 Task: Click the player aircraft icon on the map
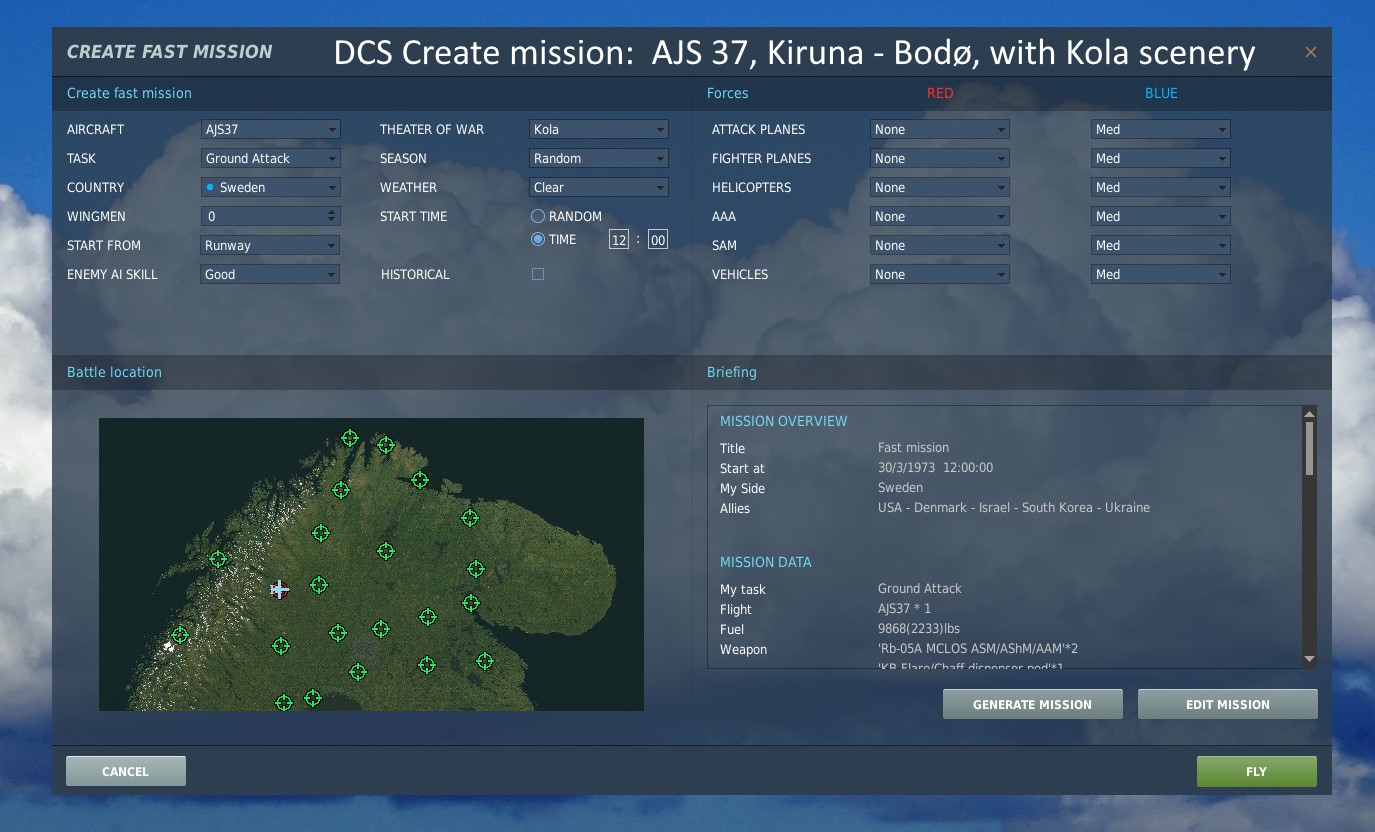coord(280,590)
